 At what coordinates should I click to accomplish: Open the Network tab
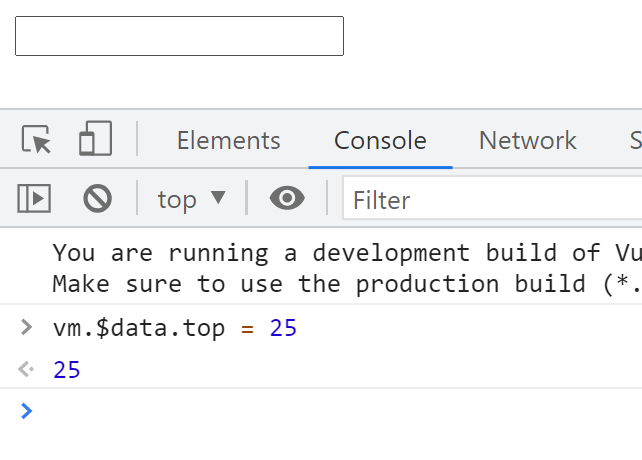(x=527, y=140)
